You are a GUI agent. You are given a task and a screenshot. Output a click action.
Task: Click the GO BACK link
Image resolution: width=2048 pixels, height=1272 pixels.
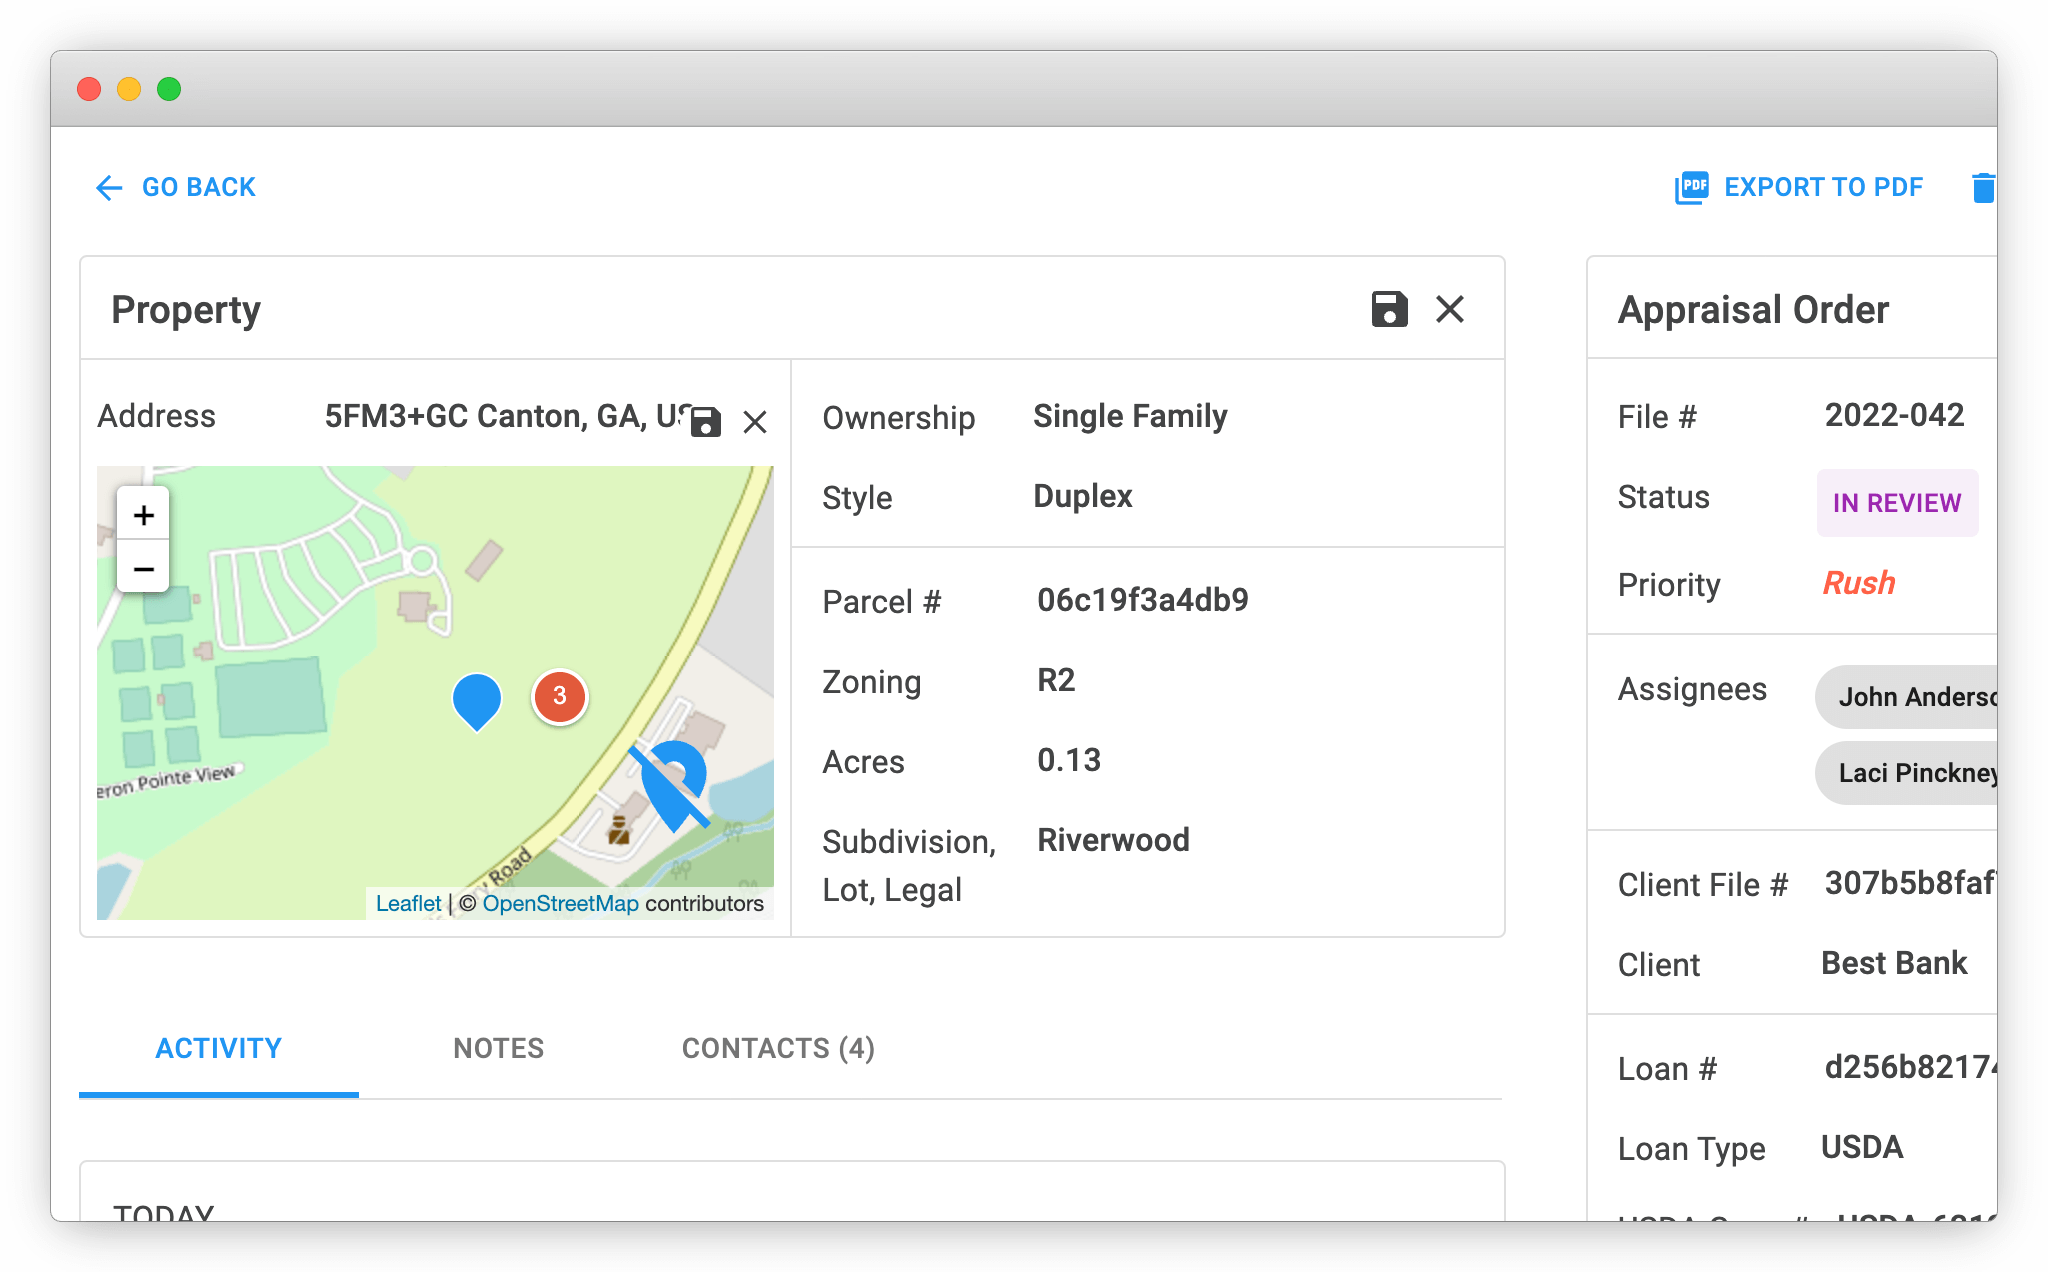(x=198, y=187)
